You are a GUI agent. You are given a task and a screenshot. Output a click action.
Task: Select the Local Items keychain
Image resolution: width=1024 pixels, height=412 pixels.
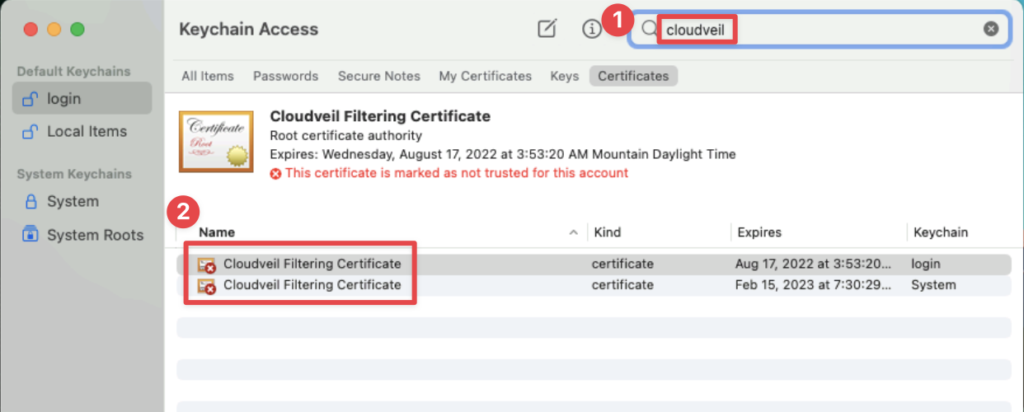point(82,131)
